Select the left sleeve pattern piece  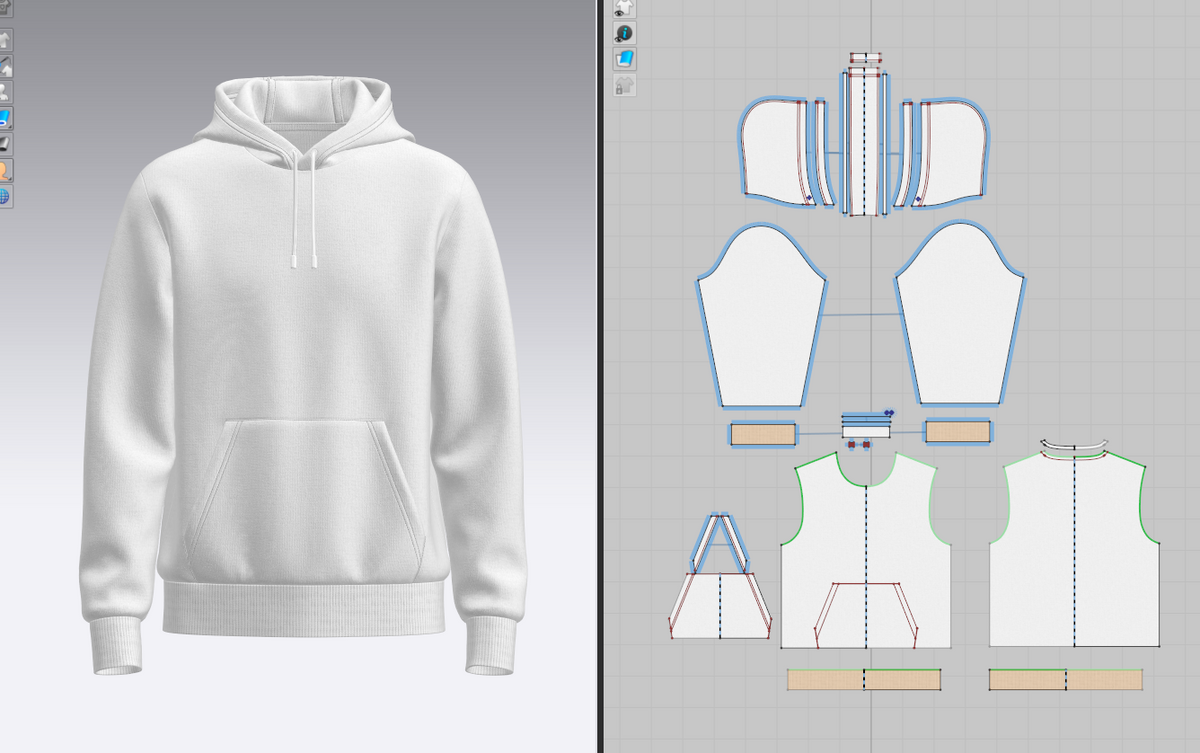[x=762, y=316]
